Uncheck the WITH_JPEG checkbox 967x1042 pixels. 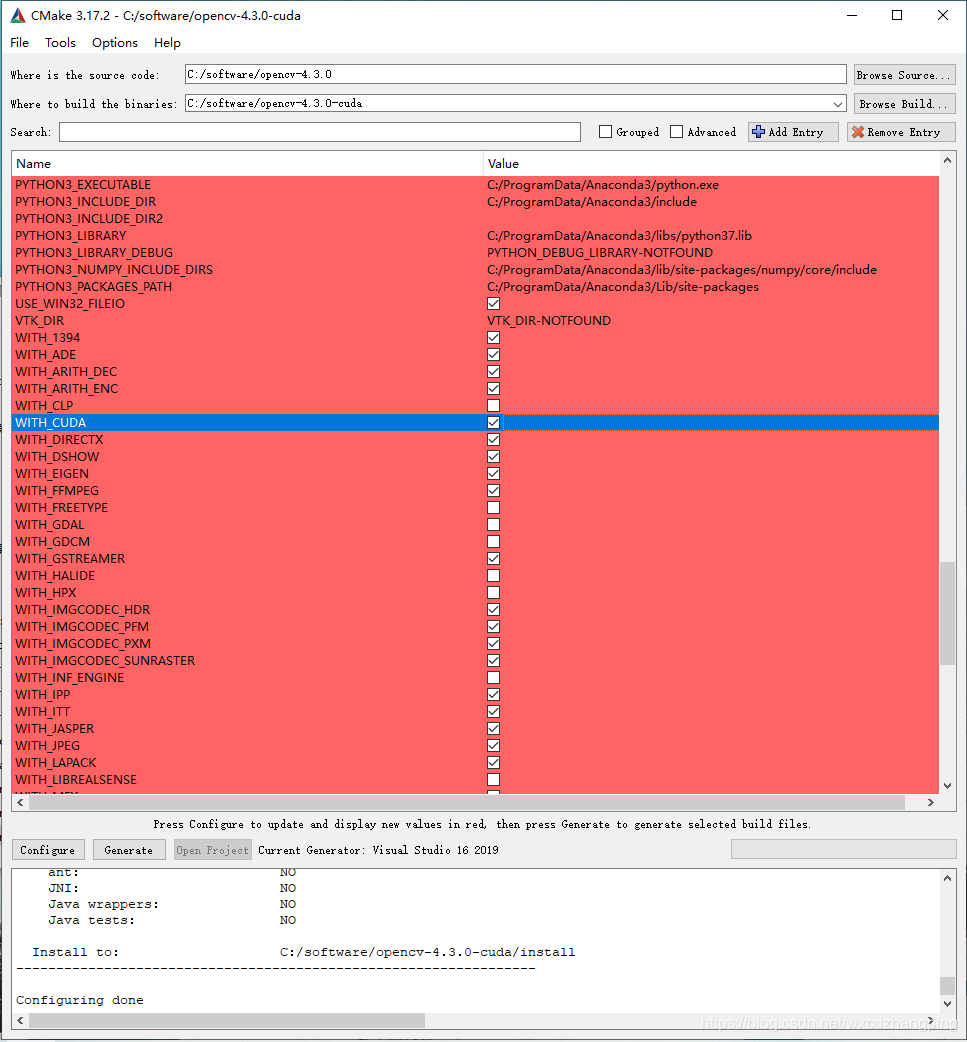[493, 746]
